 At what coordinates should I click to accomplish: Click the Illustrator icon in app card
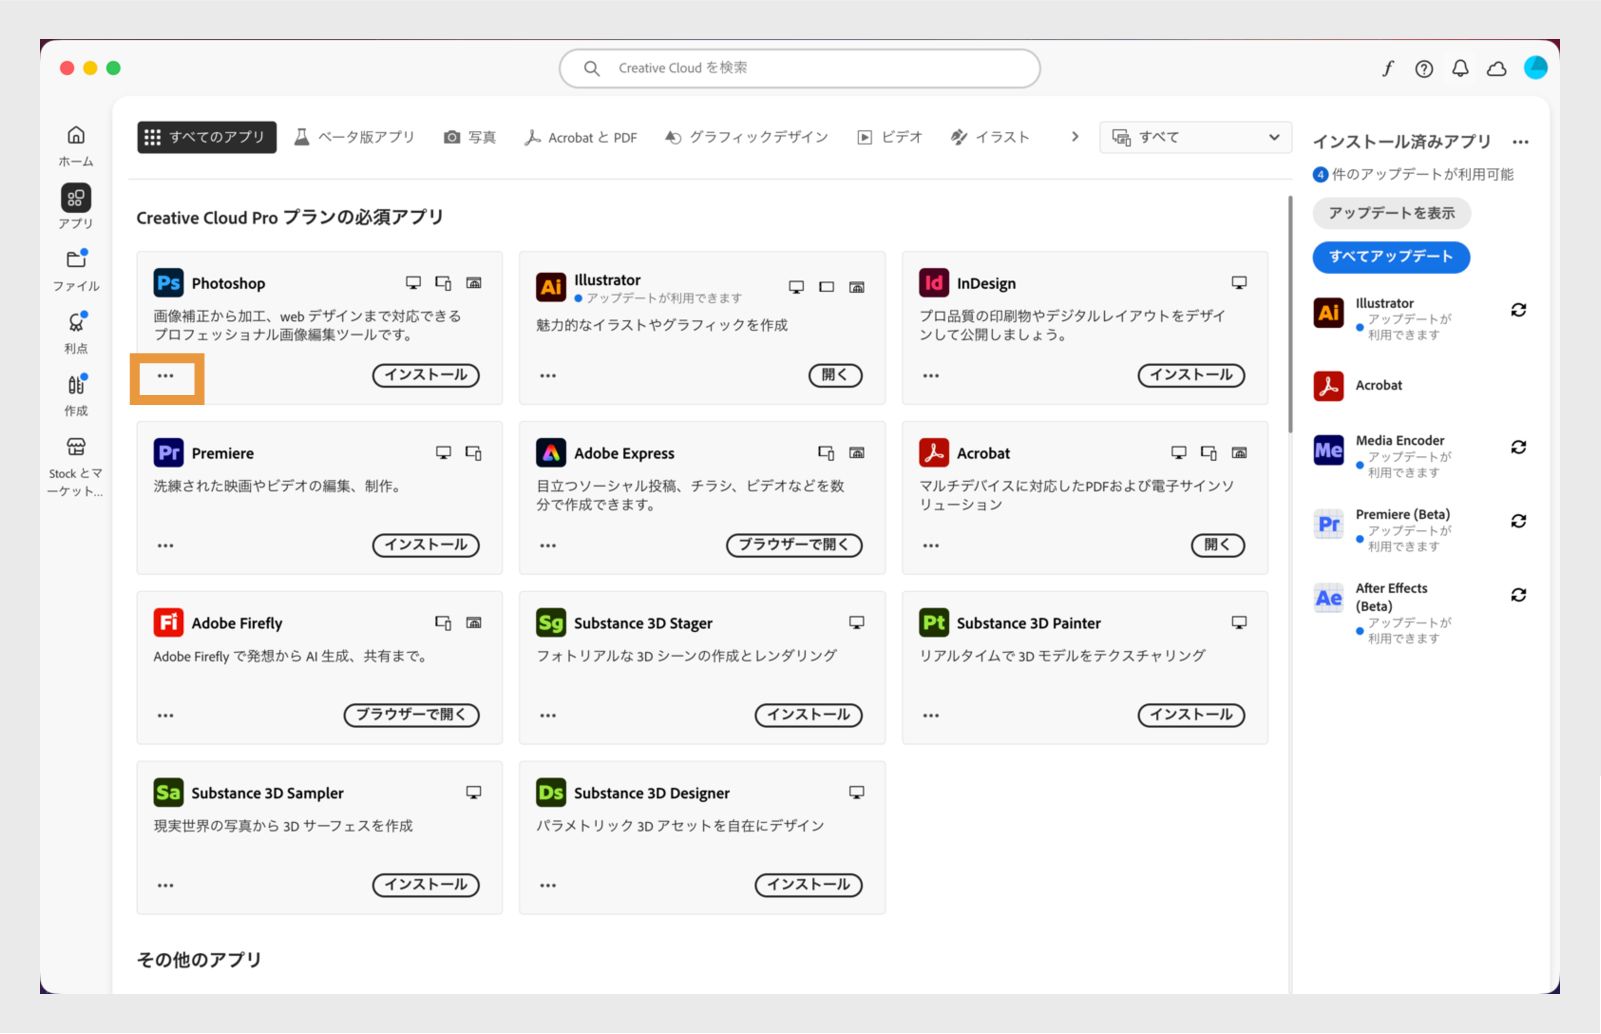[x=551, y=287]
